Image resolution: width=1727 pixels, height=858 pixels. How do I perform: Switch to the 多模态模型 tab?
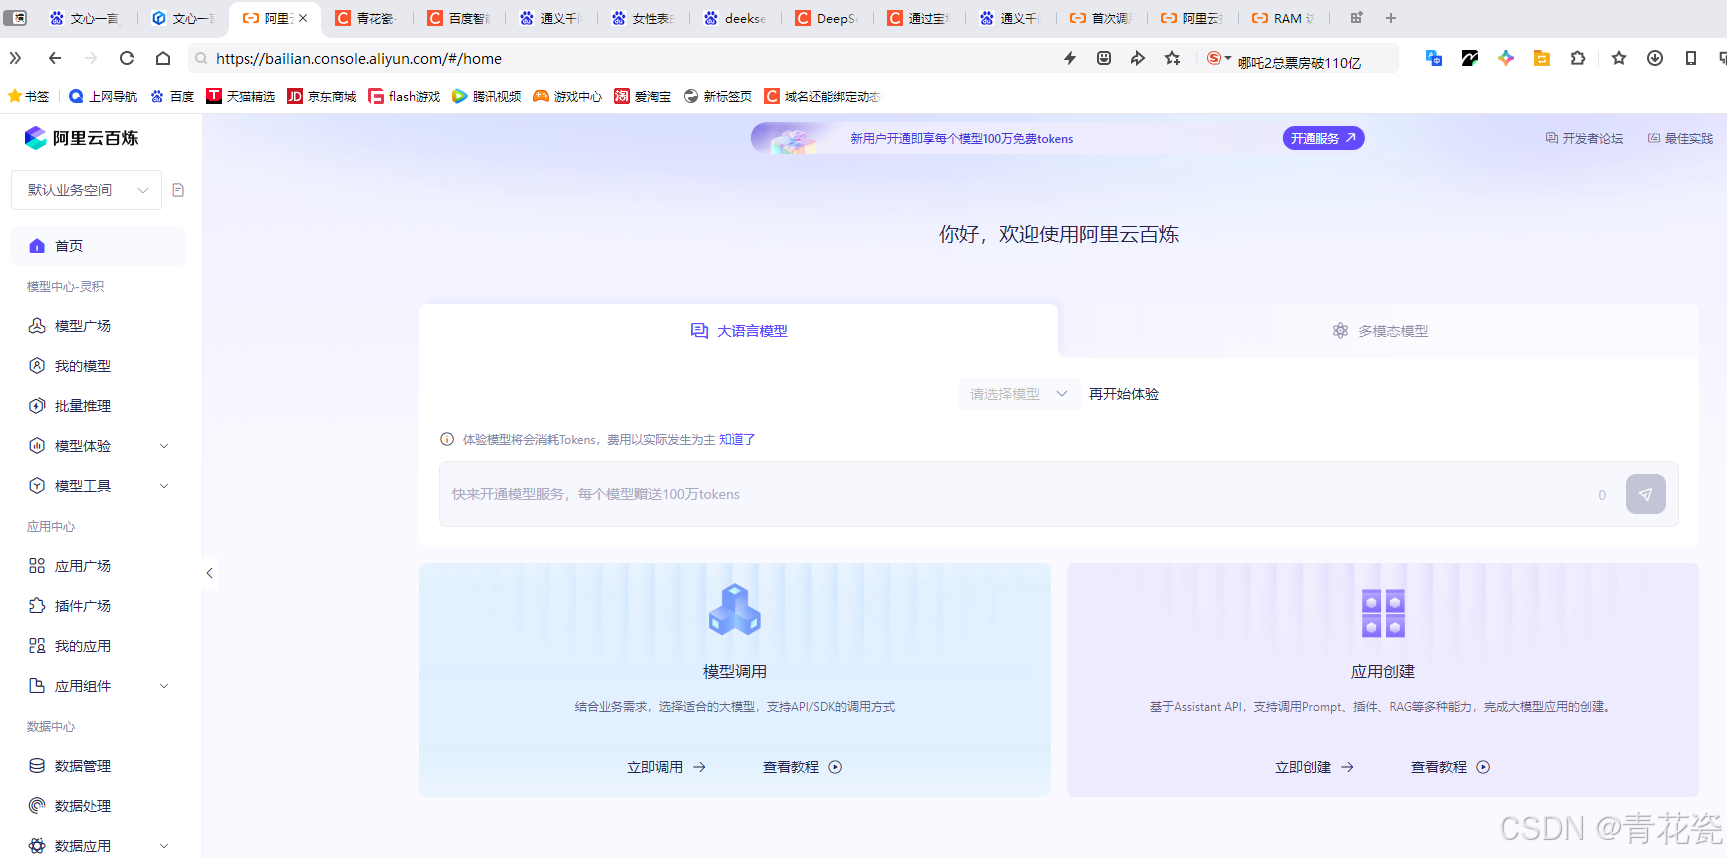pyautogui.click(x=1380, y=331)
